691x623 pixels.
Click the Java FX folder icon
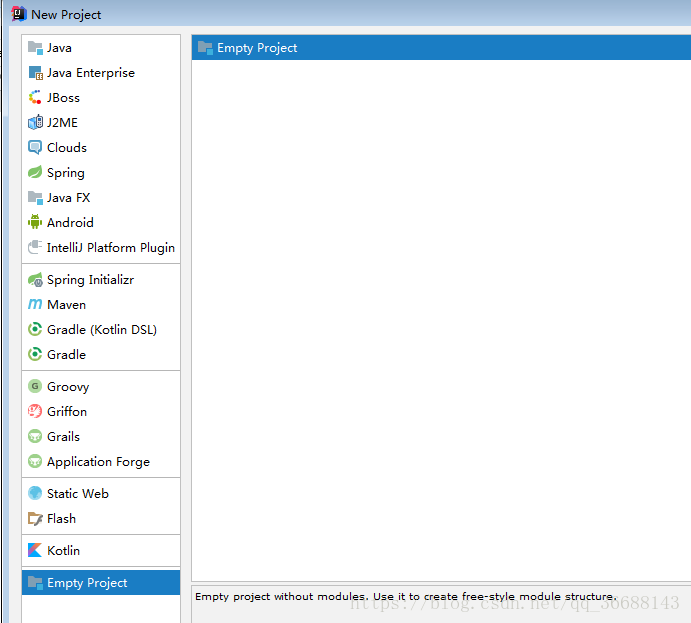35,197
